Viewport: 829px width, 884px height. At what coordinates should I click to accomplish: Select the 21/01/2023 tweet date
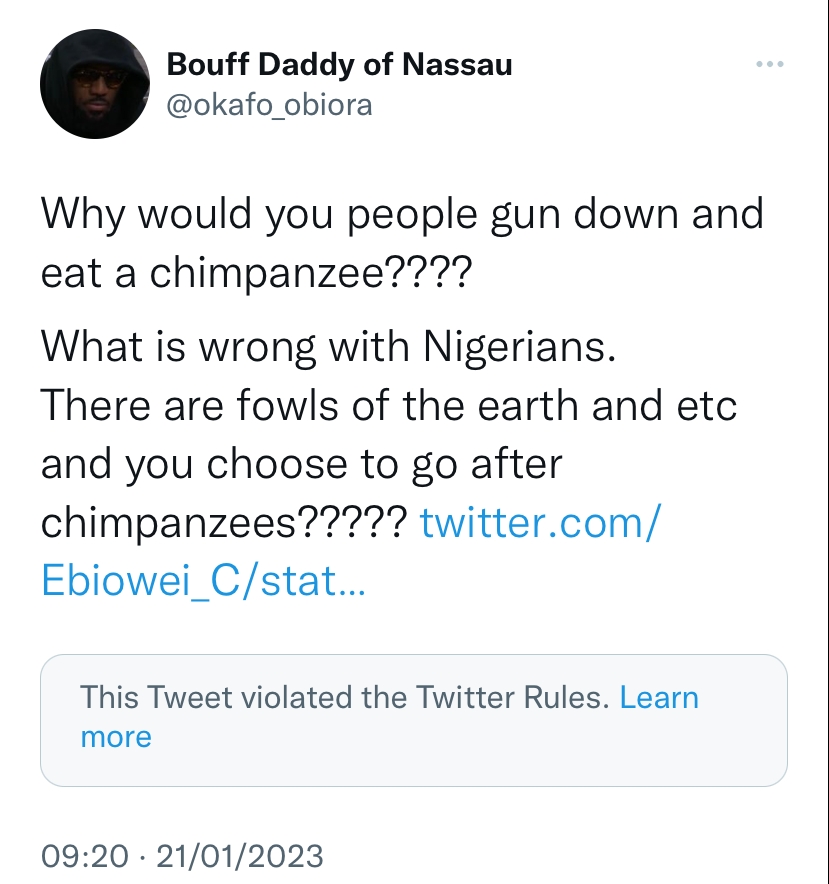pos(240,856)
